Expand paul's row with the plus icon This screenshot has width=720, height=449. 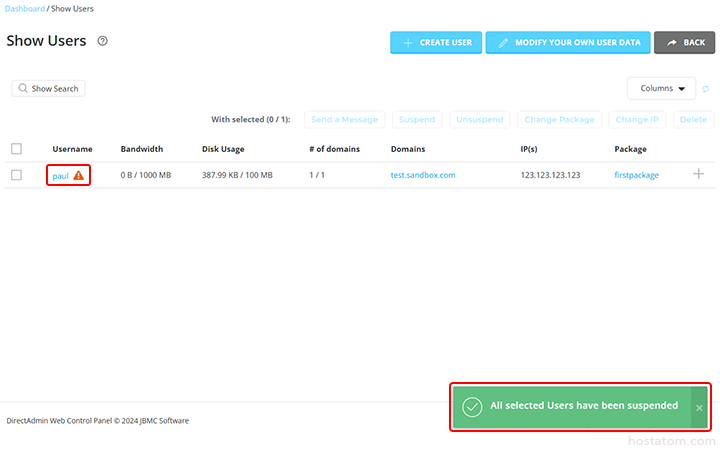698,174
